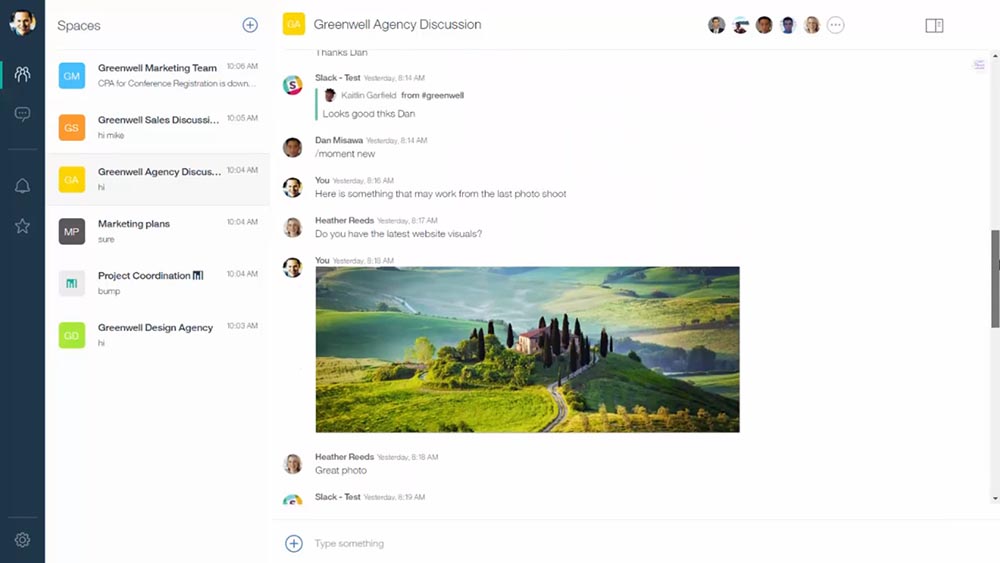Open the notifications bell icon
Screen dimensions: 1000x563
tap(22, 186)
